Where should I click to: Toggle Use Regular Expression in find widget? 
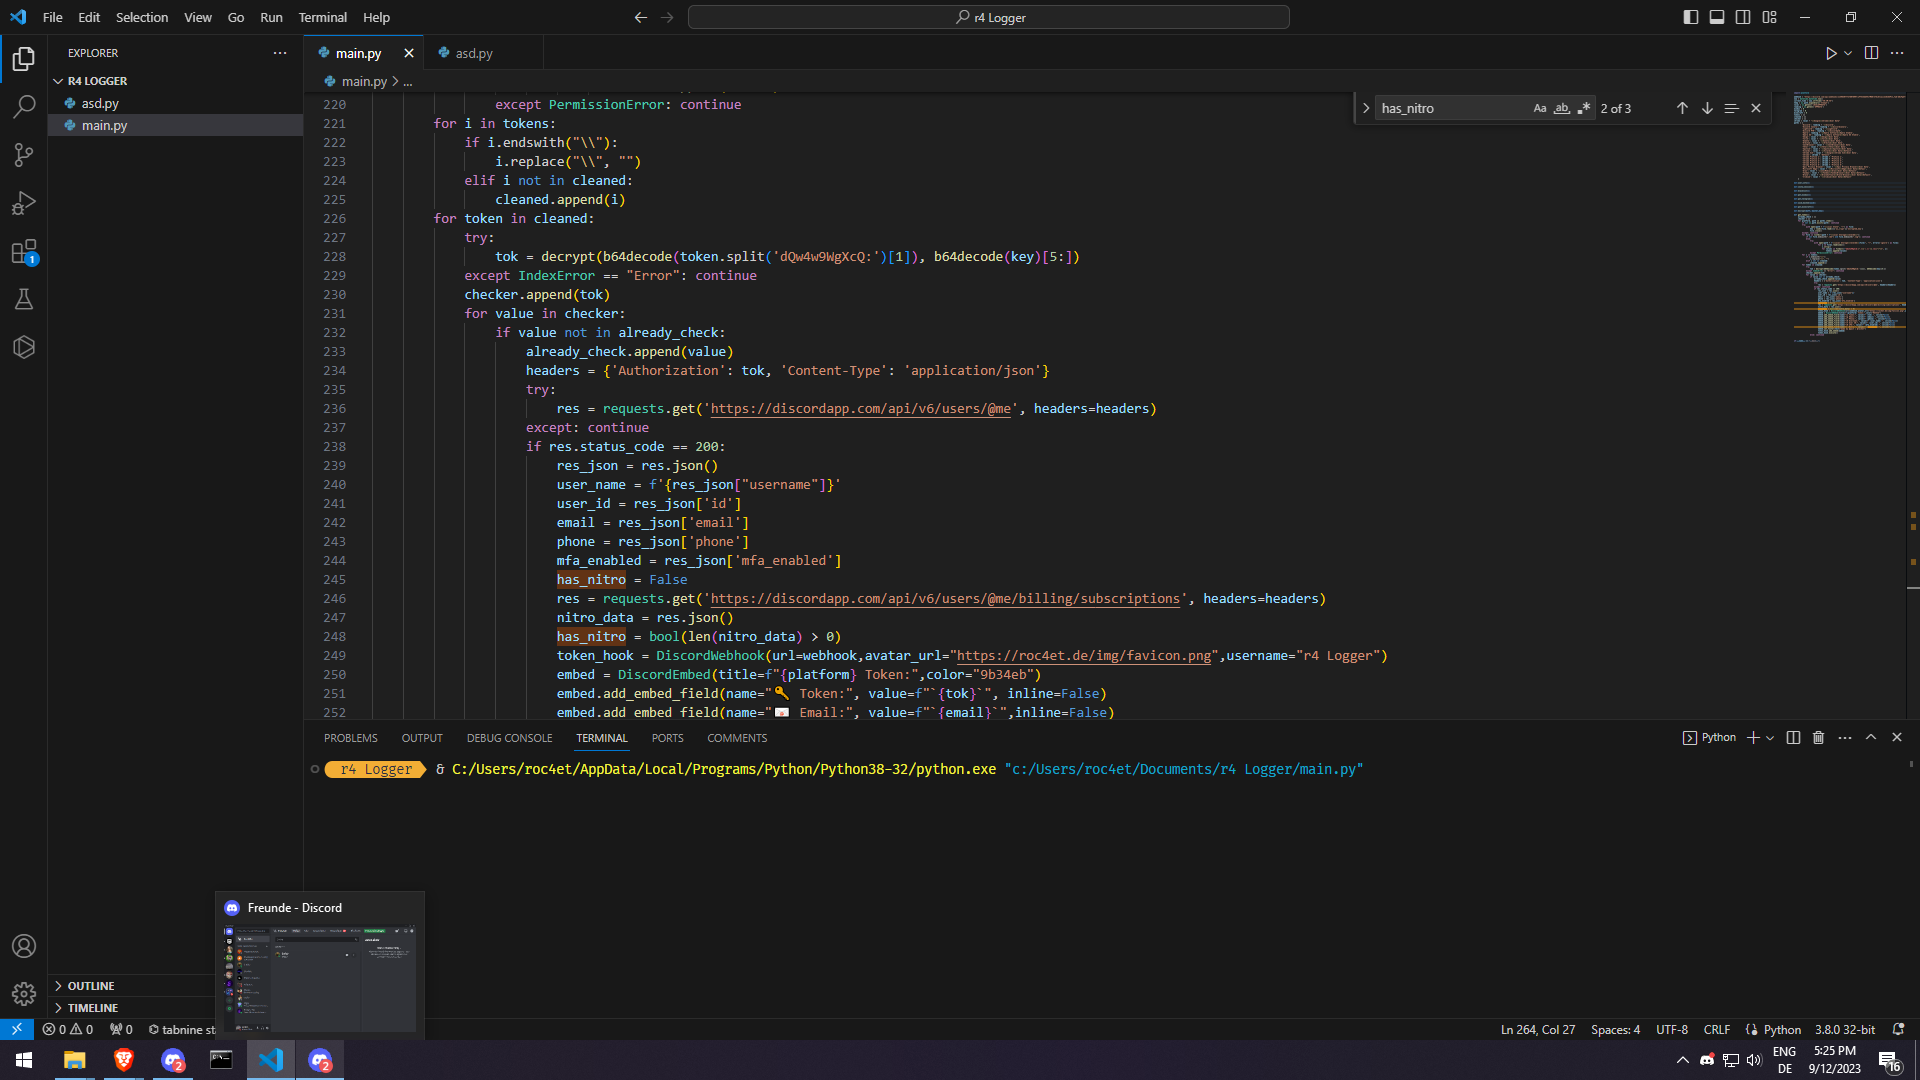[1583, 108]
